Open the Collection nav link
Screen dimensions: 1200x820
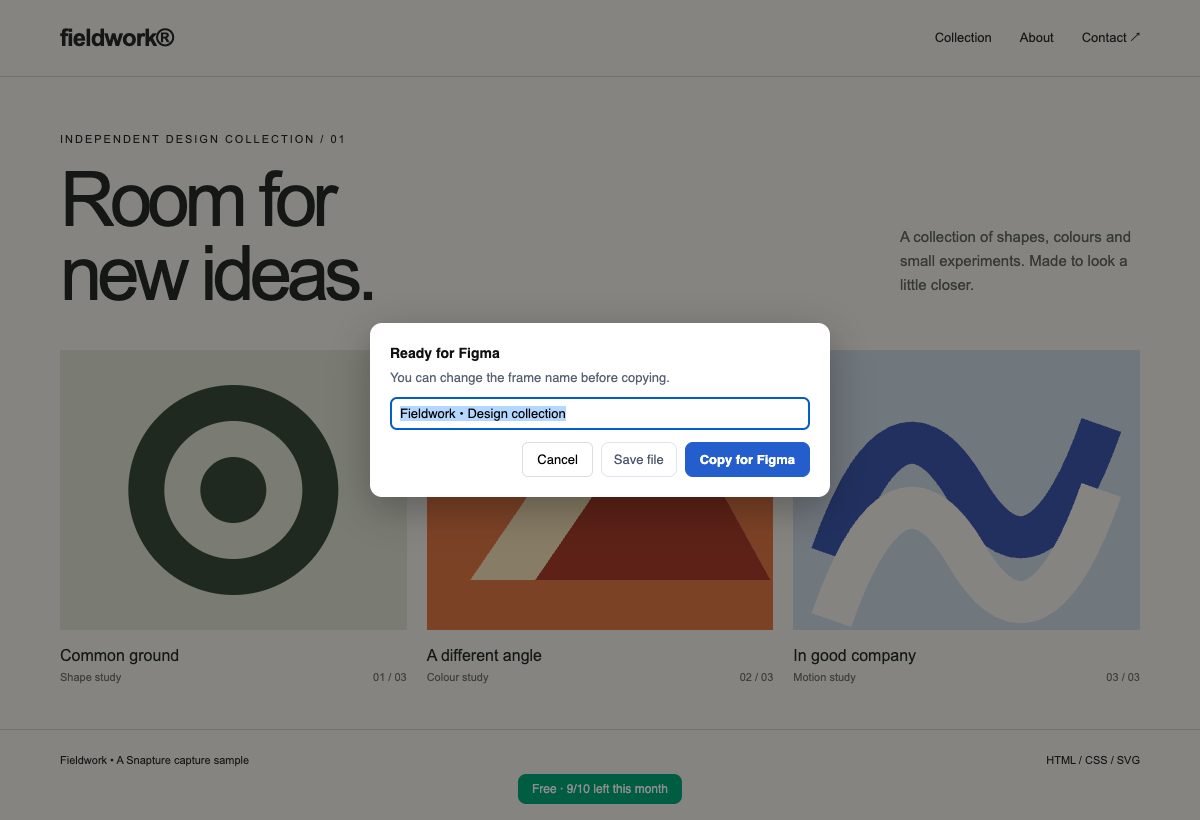[963, 37]
